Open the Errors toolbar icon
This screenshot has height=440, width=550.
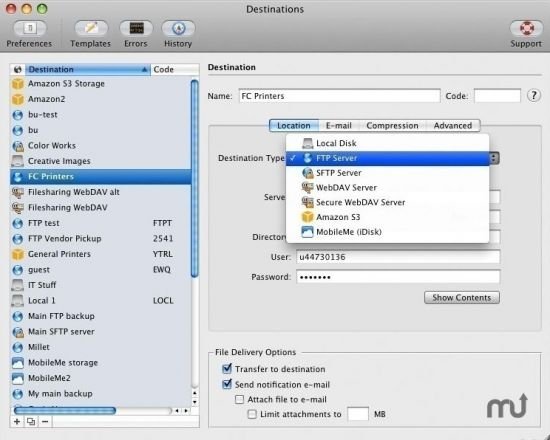(x=136, y=29)
